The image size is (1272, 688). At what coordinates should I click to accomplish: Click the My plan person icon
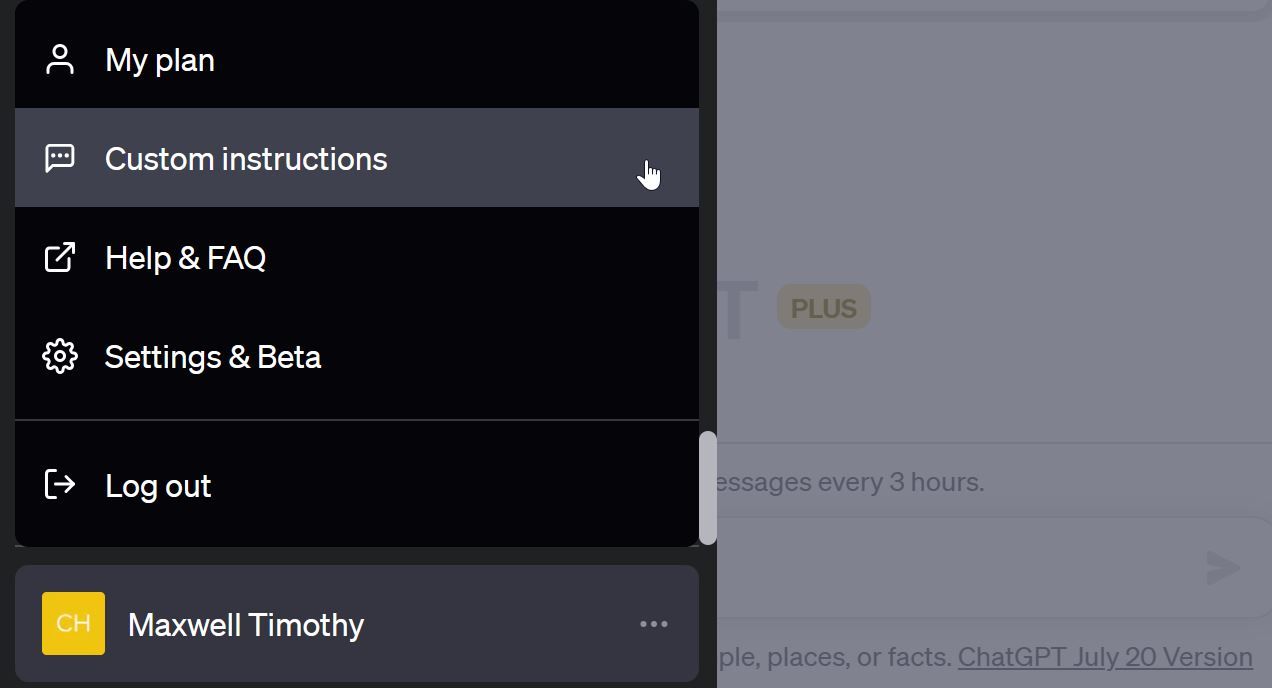[61, 59]
